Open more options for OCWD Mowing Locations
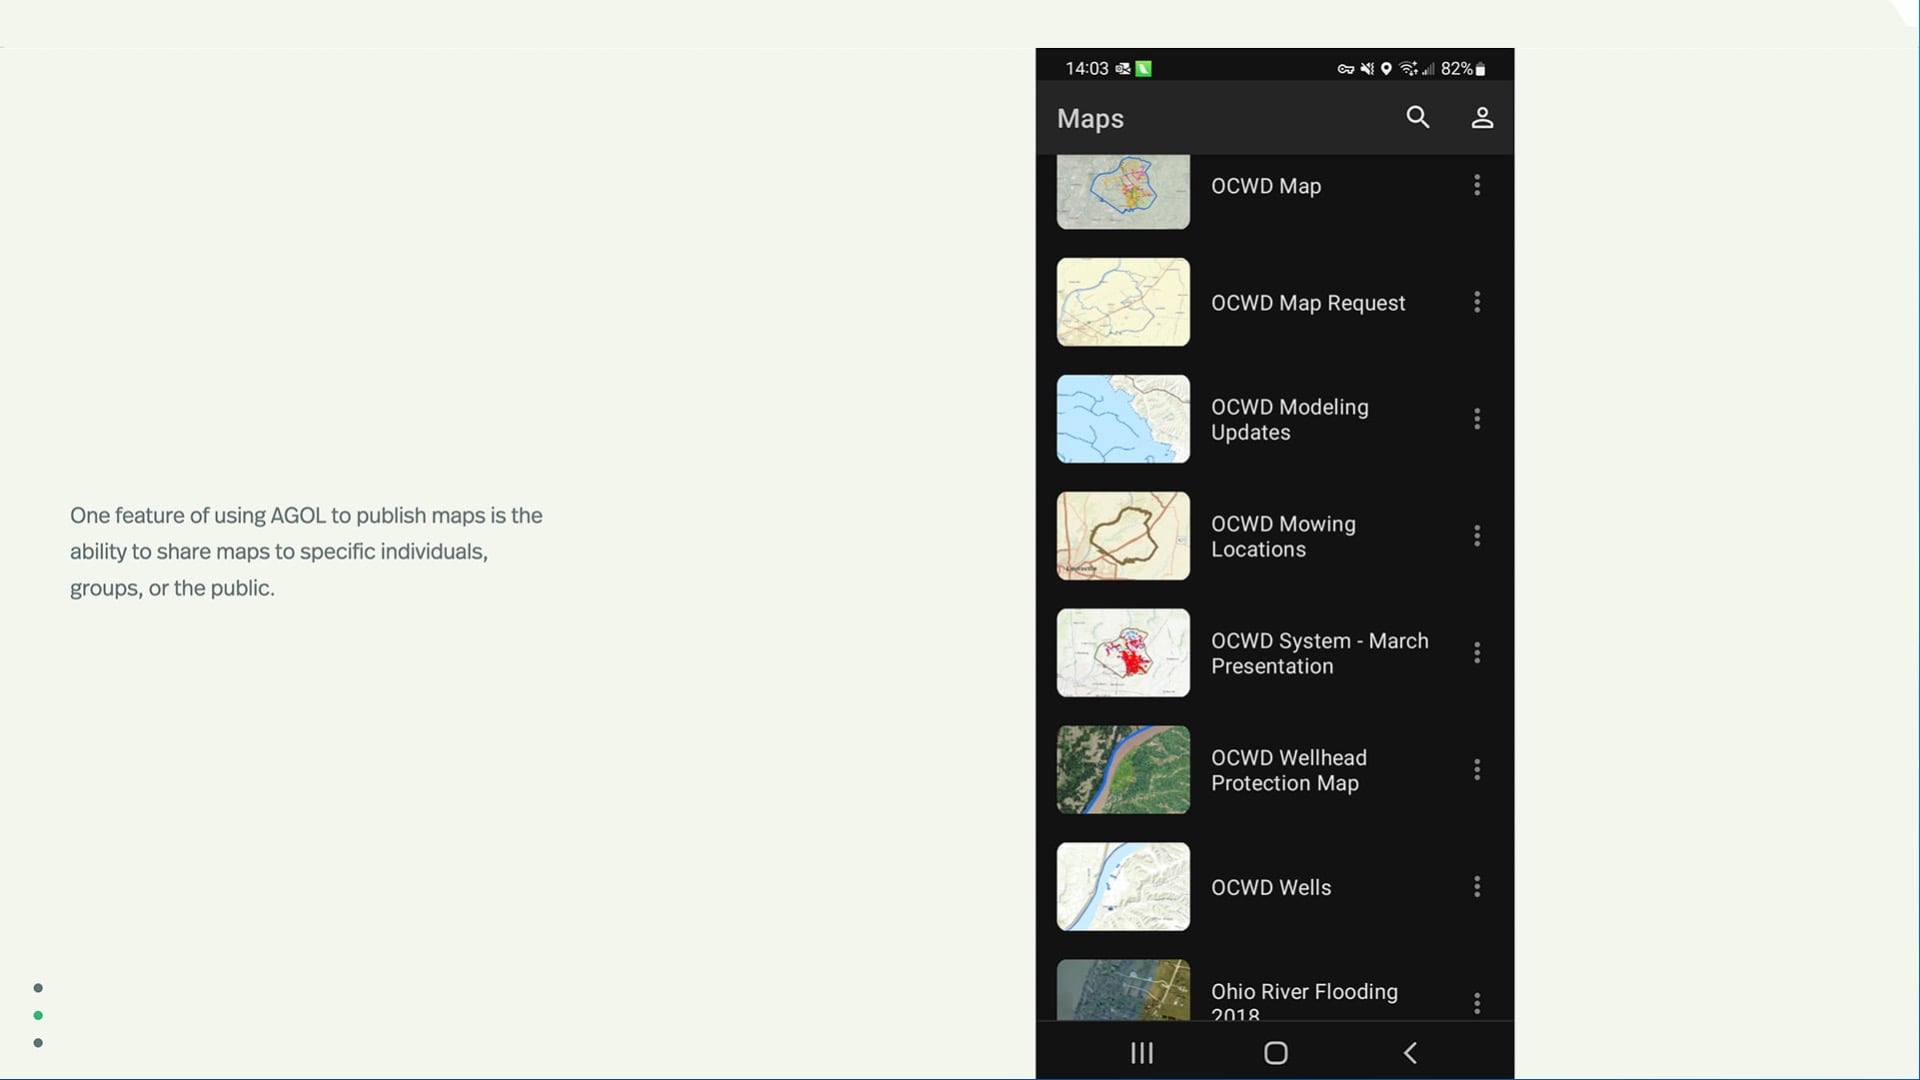Screen dimensions: 1920x1080 point(1477,536)
